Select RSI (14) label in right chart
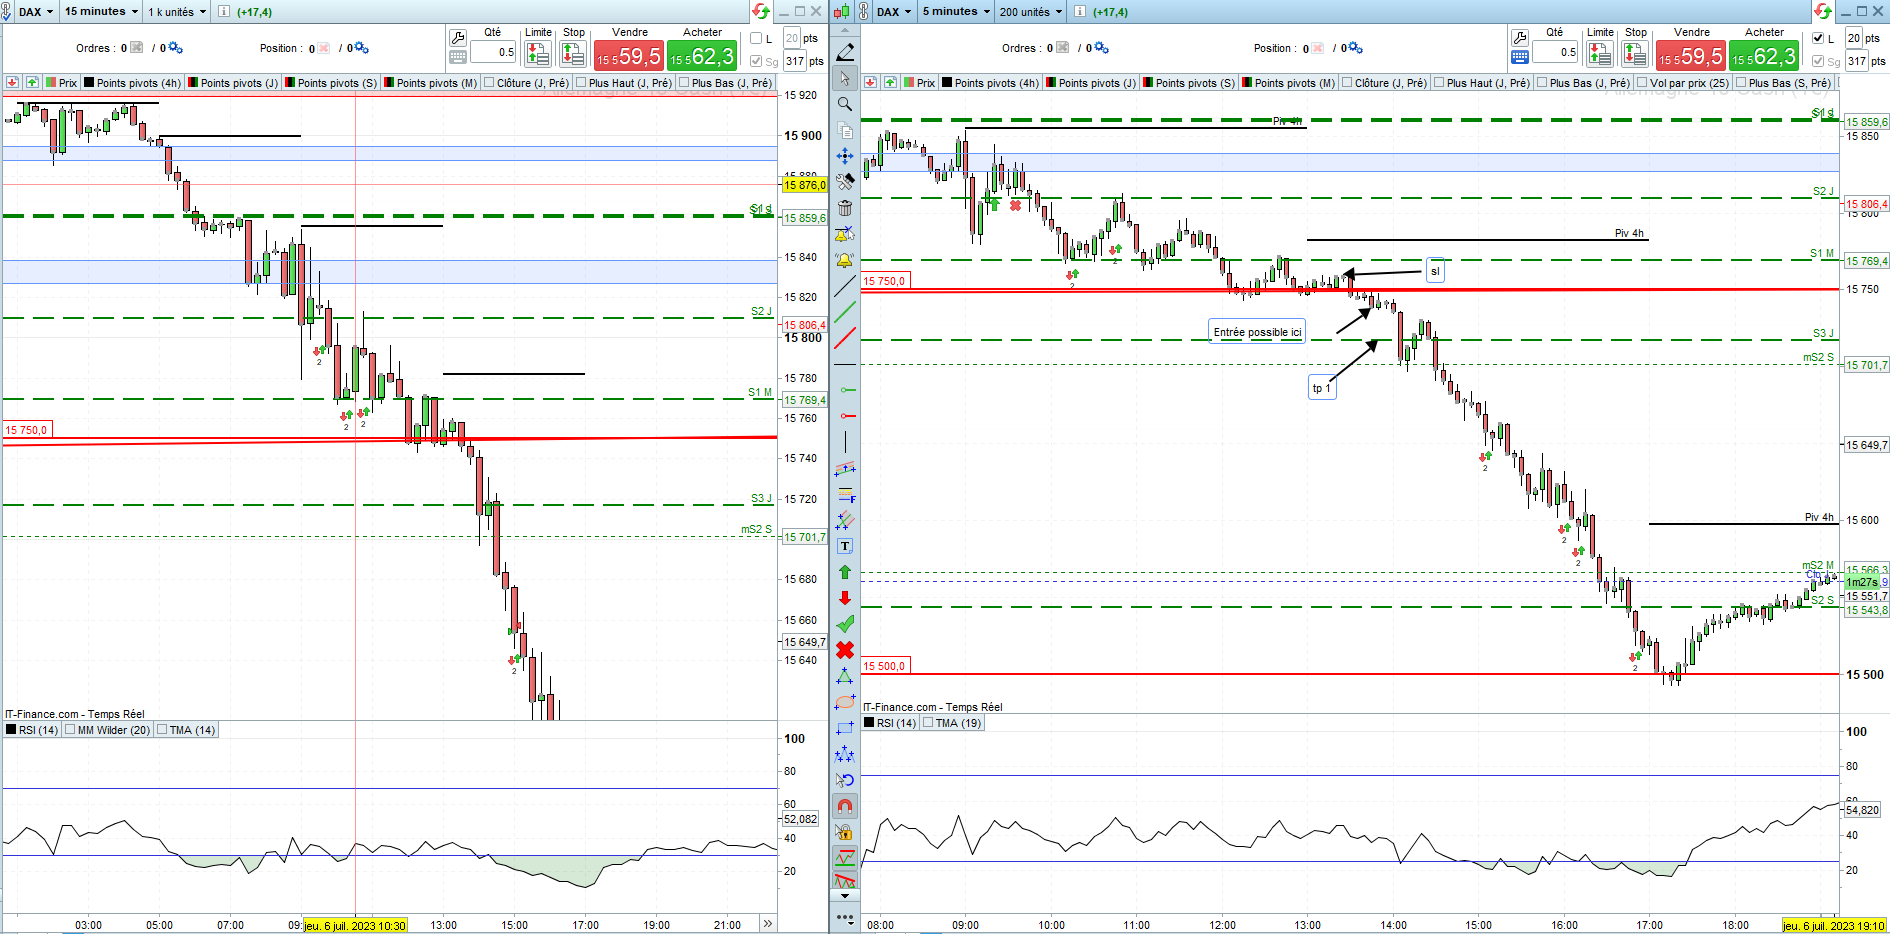 pos(896,723)
